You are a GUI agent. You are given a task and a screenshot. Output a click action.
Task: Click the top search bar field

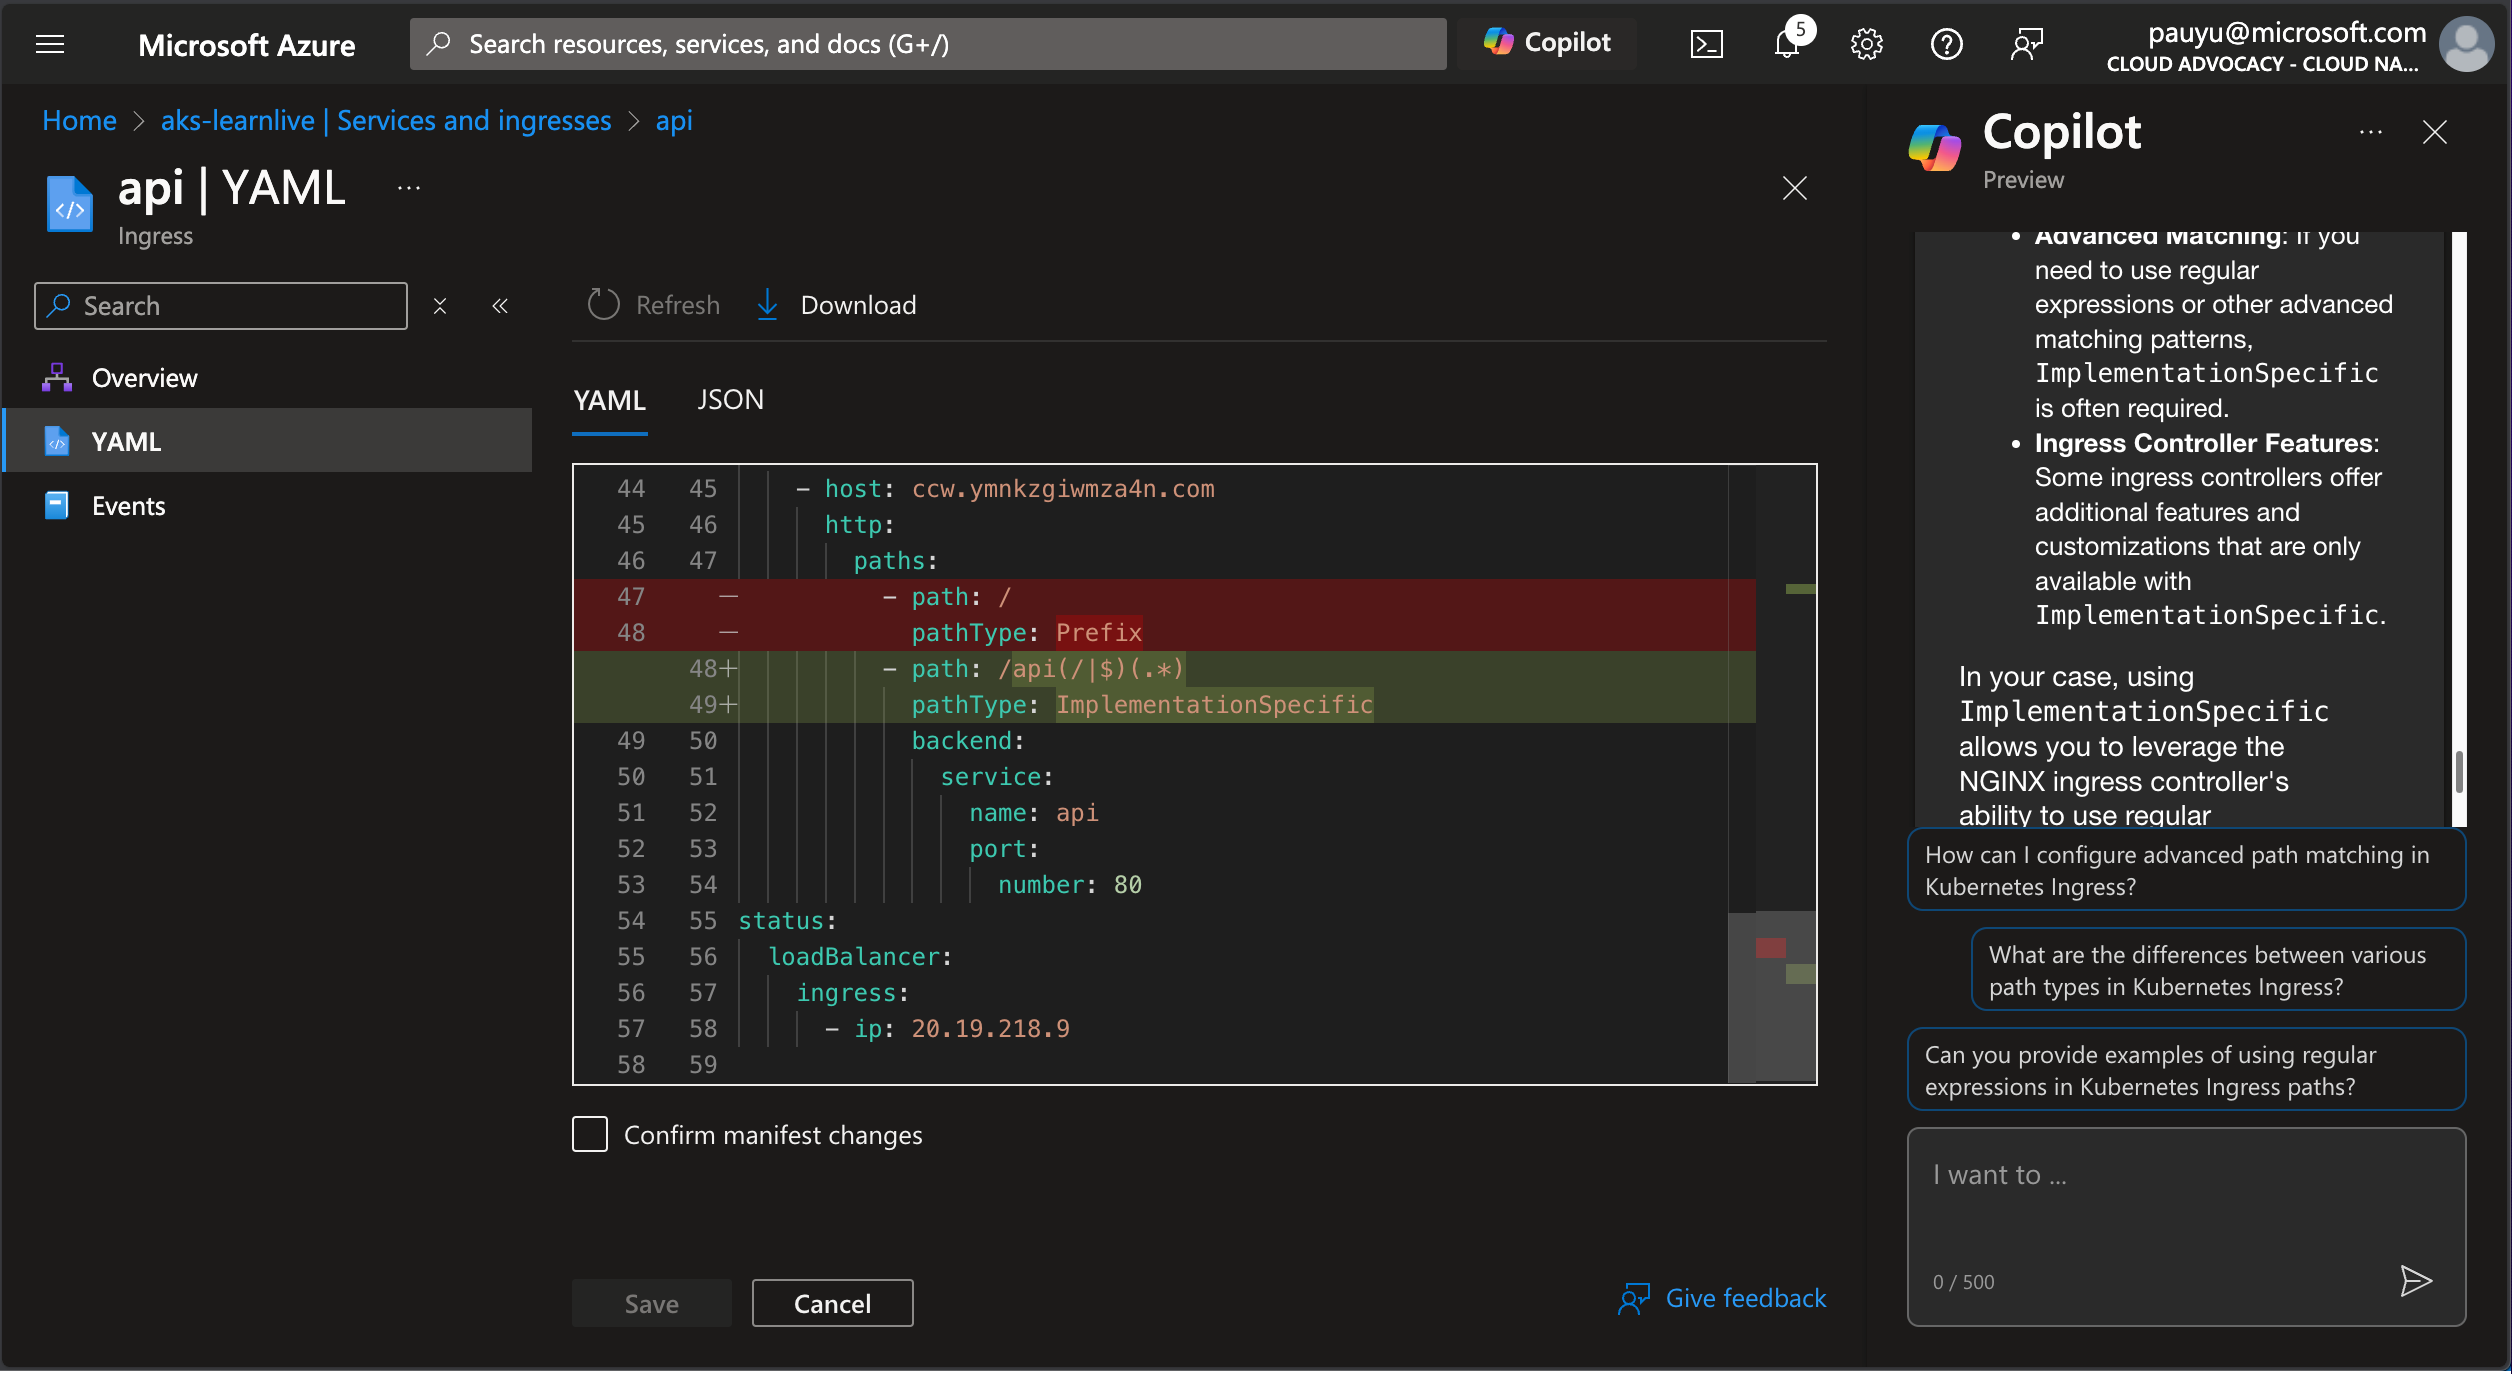coord(927,44)
